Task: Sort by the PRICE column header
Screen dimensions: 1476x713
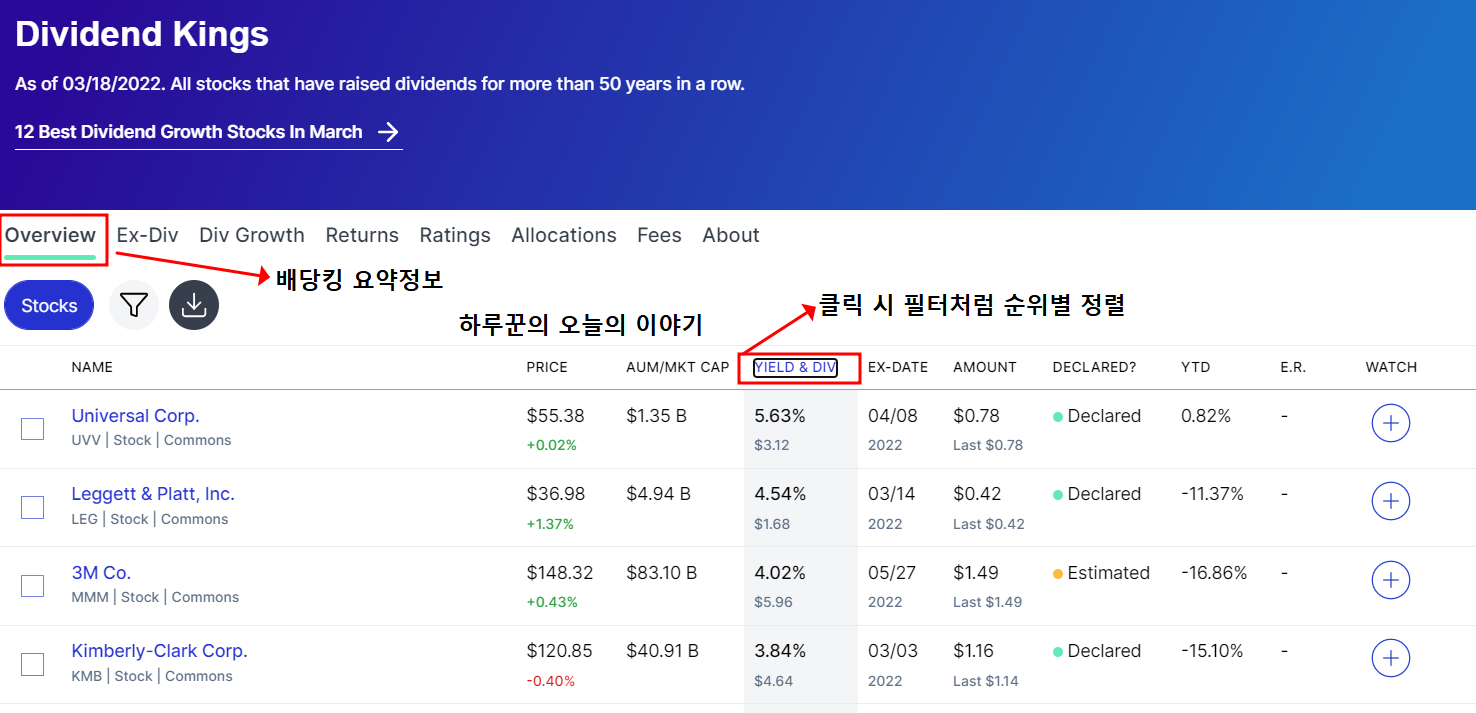Action: 547,367
